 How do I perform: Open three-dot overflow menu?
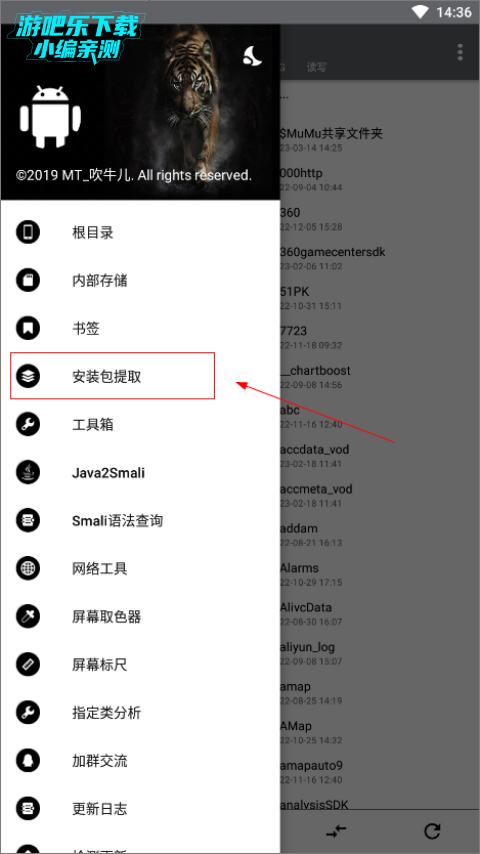point(460,52)
